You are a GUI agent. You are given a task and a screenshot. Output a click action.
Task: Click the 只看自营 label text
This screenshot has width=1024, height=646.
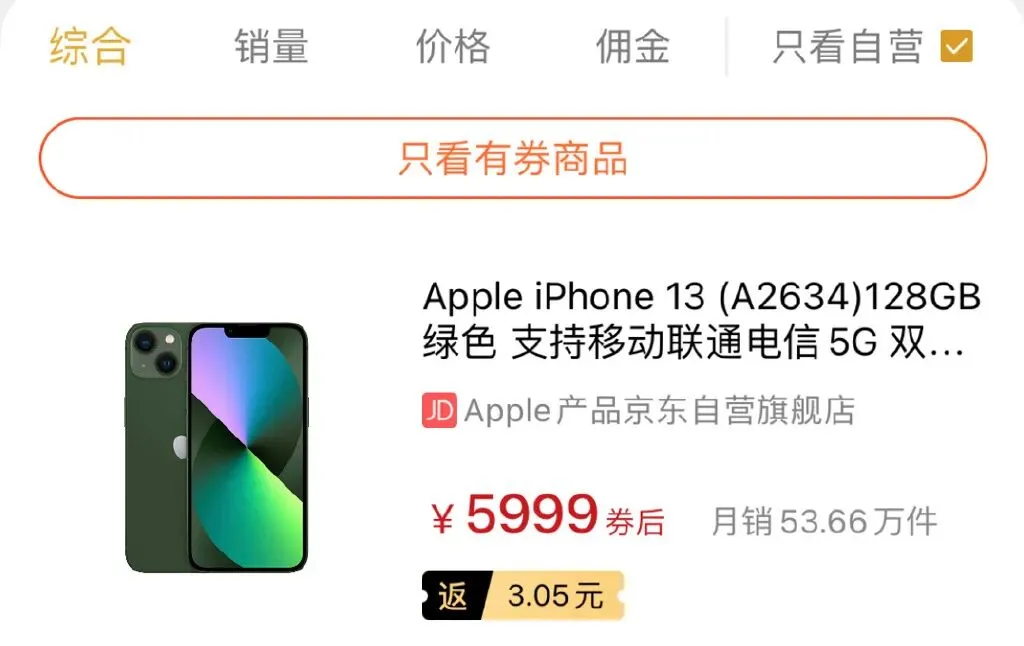(x=848, y=46)
